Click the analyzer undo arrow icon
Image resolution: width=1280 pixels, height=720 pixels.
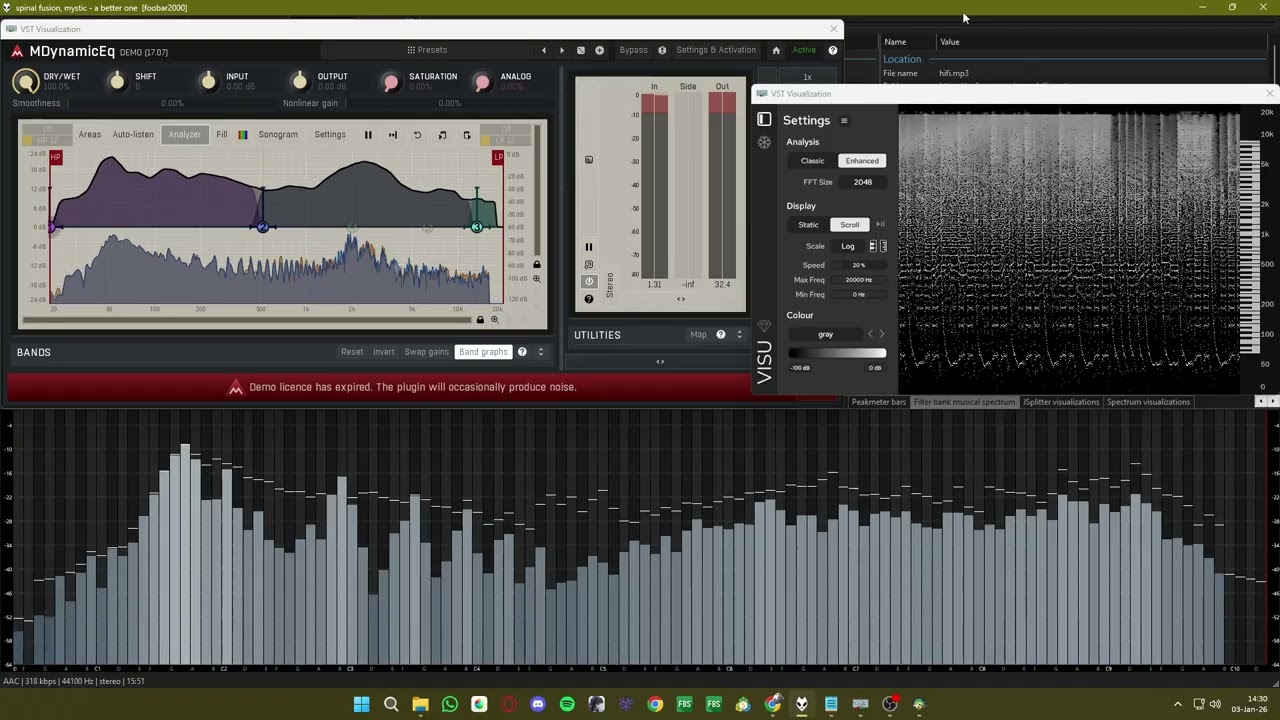tap(417, 135)
